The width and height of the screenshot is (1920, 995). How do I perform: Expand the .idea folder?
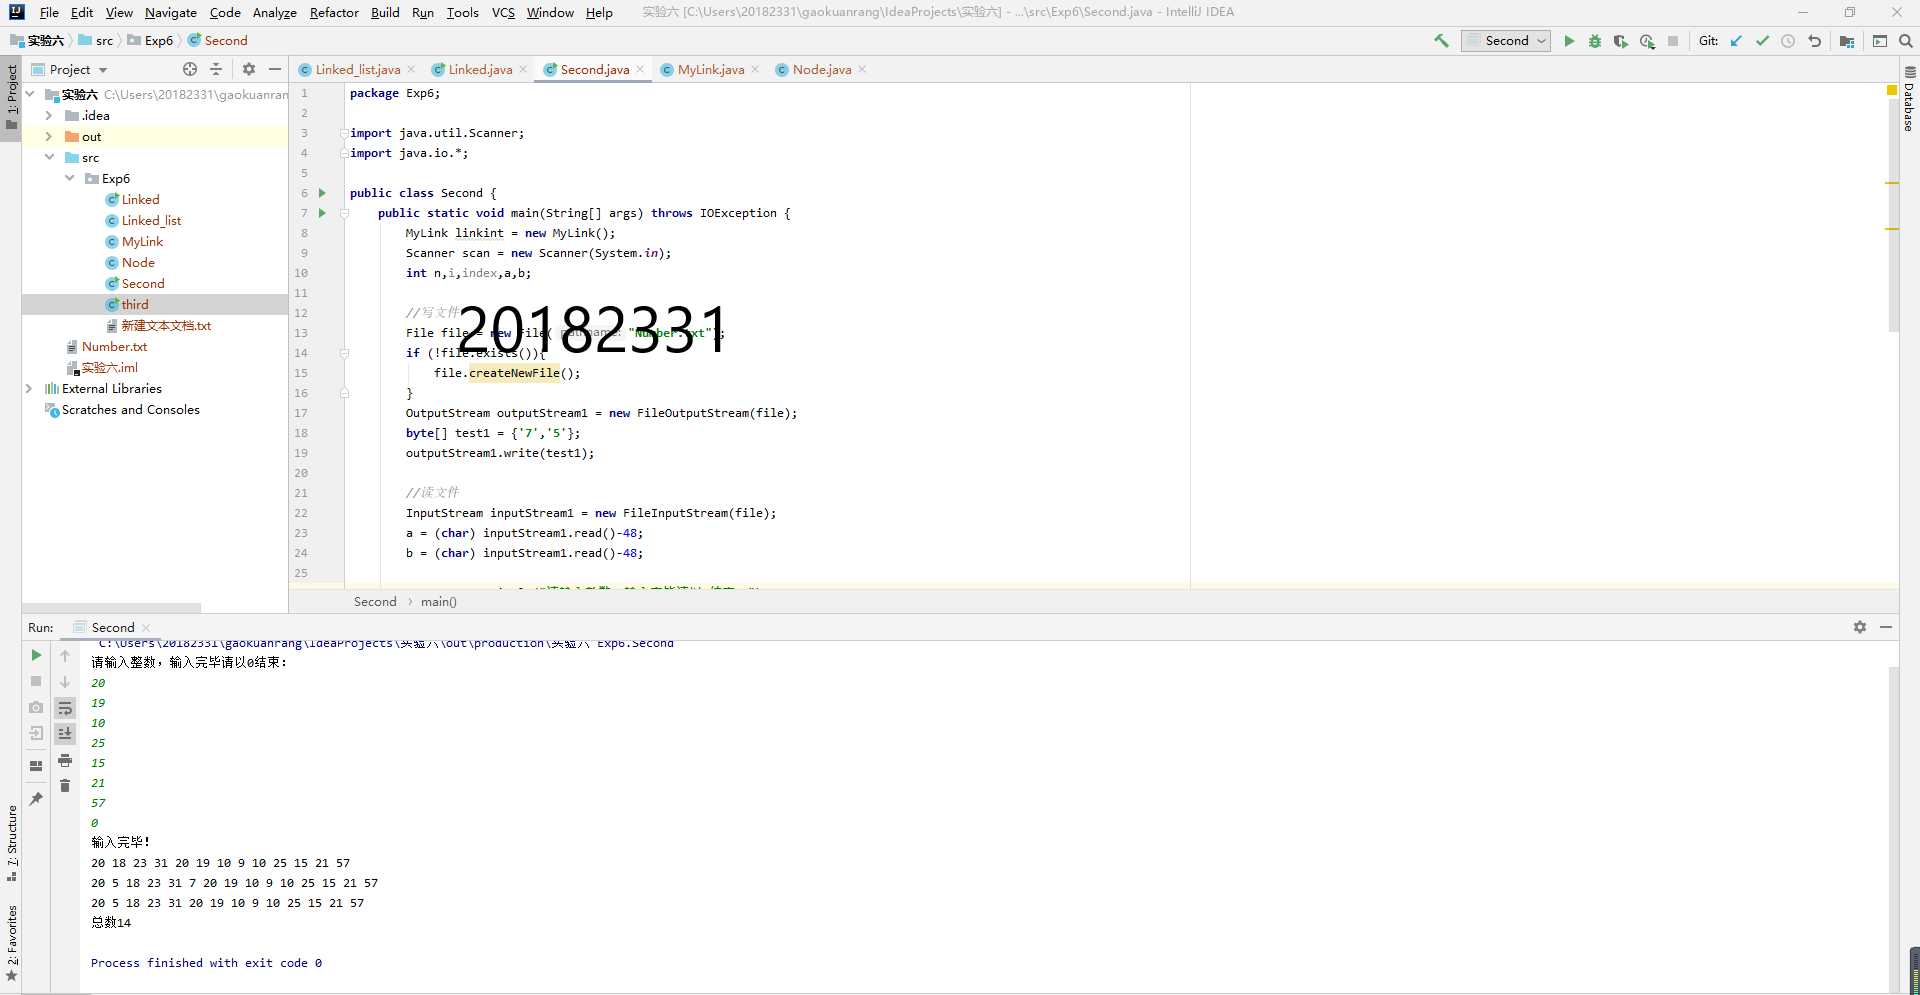tap(48, 115)
